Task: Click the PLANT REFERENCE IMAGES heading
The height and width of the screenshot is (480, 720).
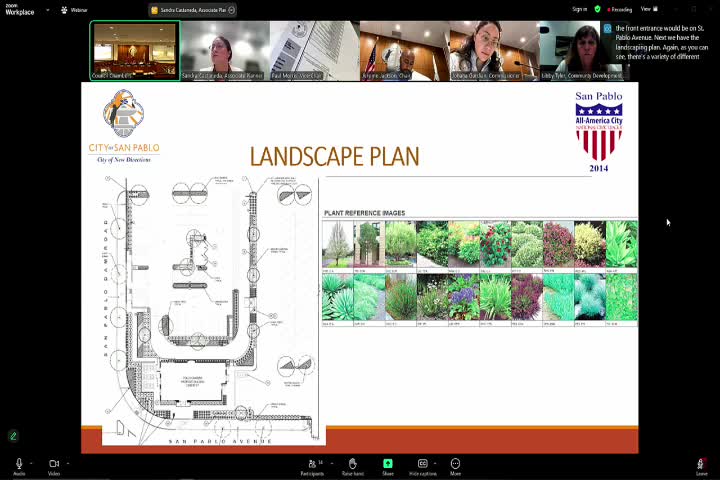Action: [365, 213]
